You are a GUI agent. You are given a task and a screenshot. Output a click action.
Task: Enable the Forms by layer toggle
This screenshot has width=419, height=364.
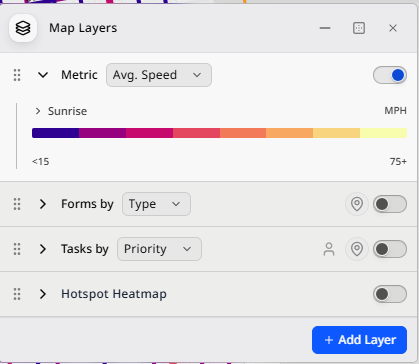(390, 204)
